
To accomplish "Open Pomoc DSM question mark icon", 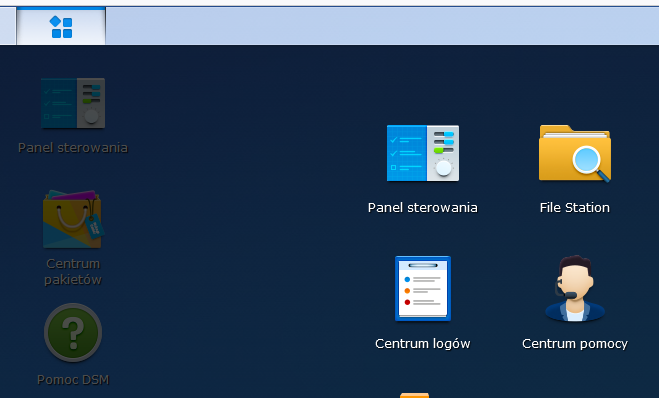I will 73,332.
